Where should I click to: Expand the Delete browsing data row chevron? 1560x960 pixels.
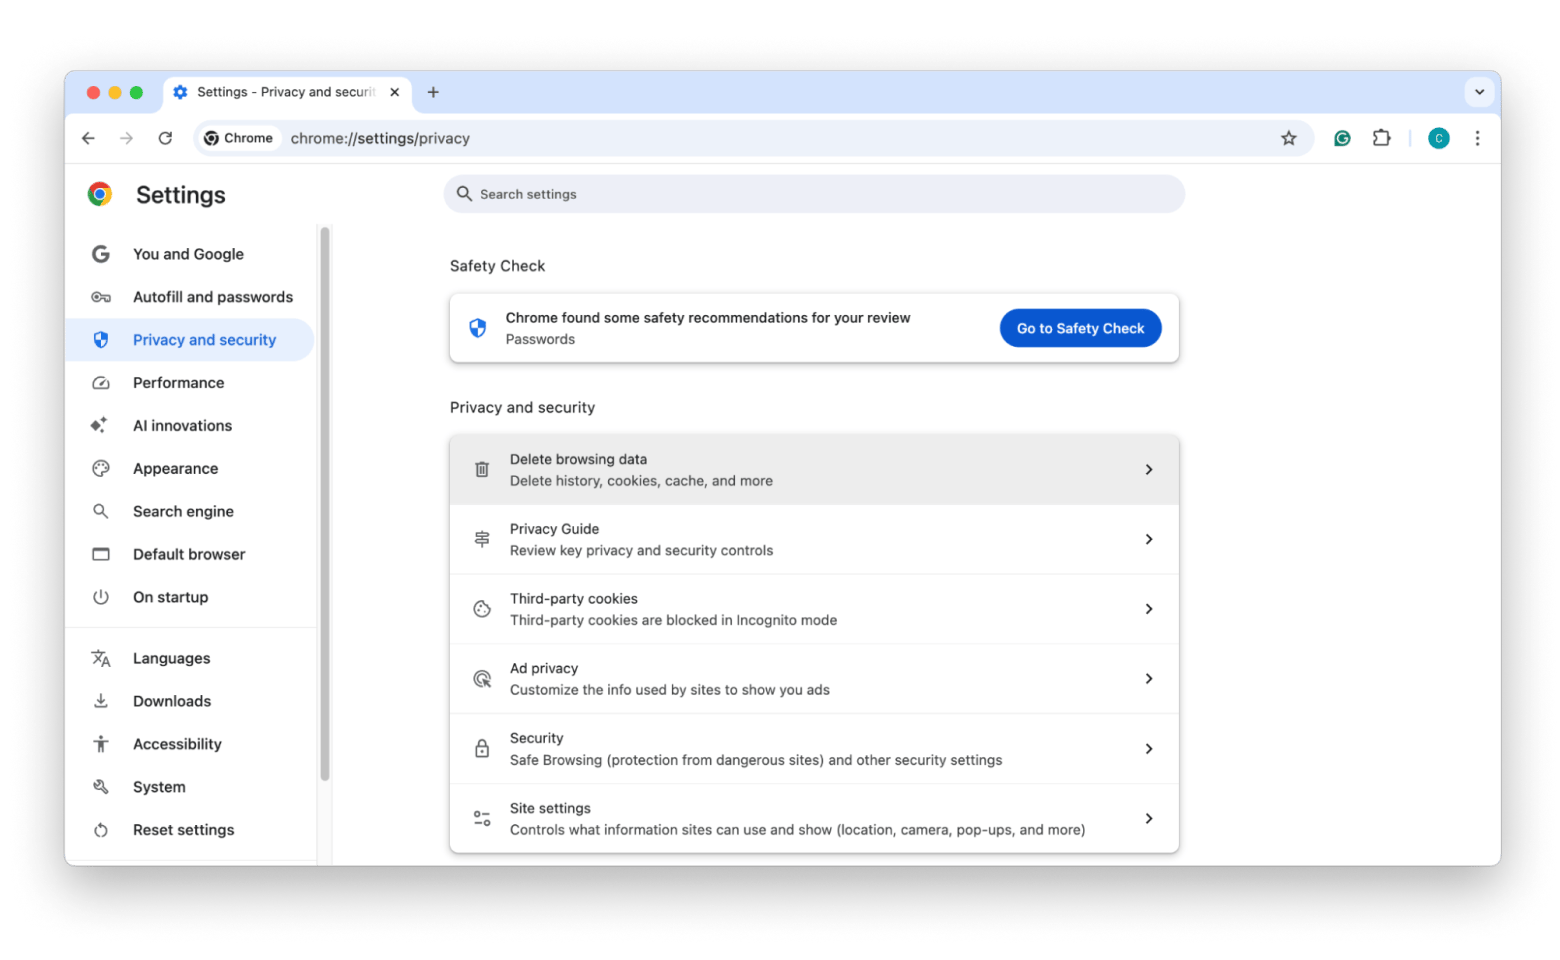(x=1148, y=470)
